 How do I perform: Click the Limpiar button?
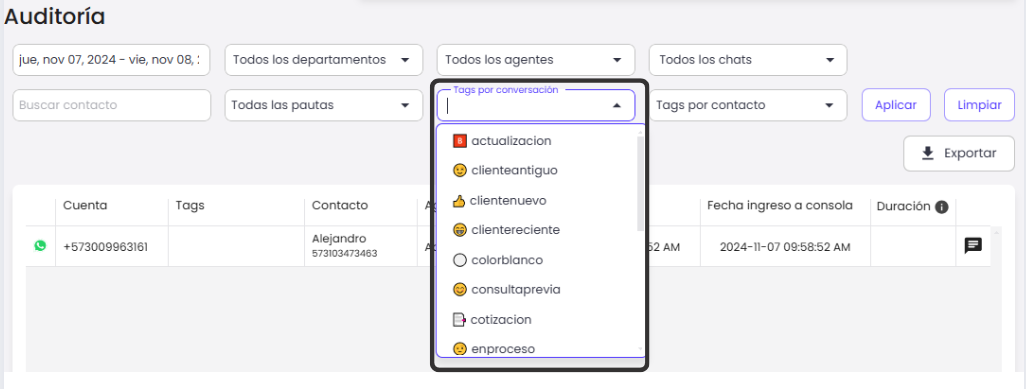point(979,105)
